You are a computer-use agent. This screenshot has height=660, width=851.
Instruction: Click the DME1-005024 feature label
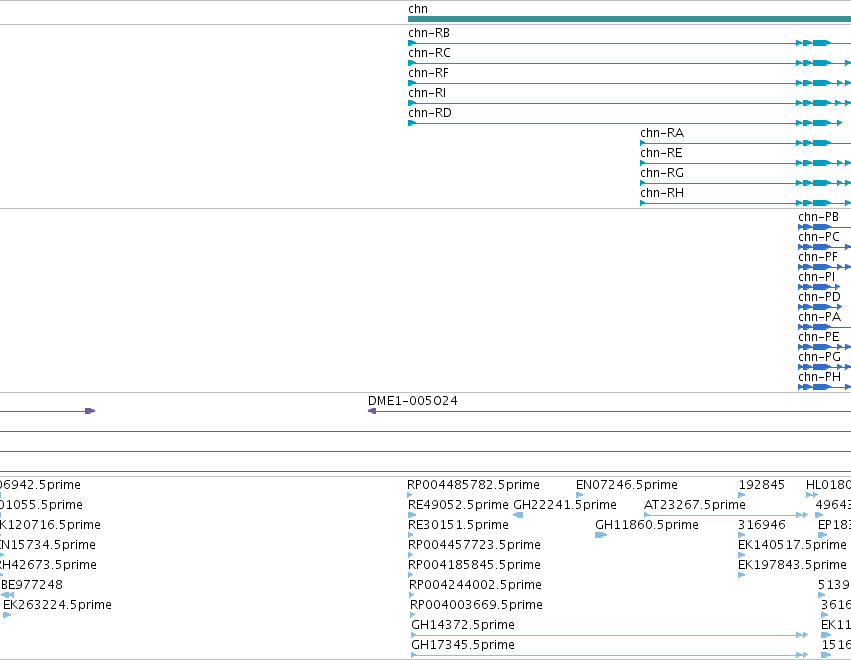pos(412,401)
